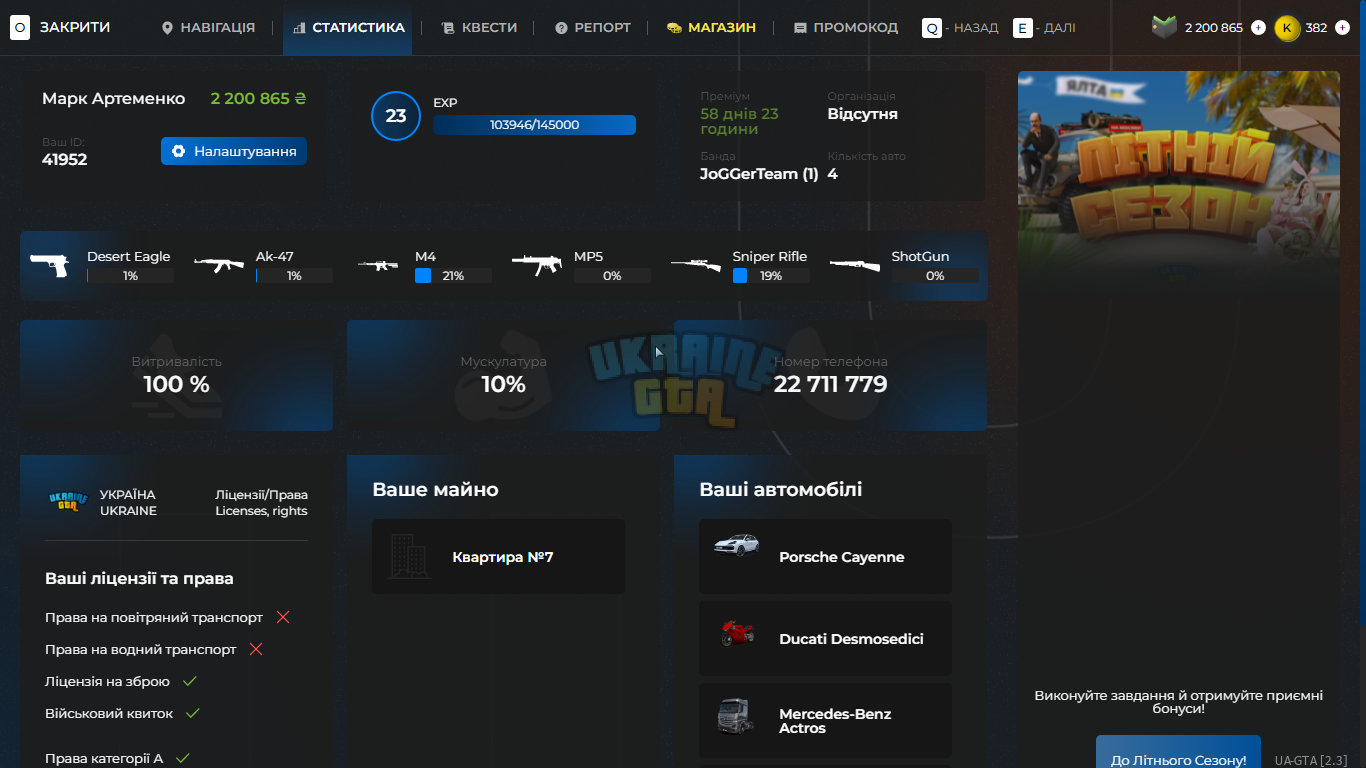The image size is (1366, 768).
Task: Click the Ваші ліцензії та права heading
Action: pyautogui.click(x=139, y=578)
